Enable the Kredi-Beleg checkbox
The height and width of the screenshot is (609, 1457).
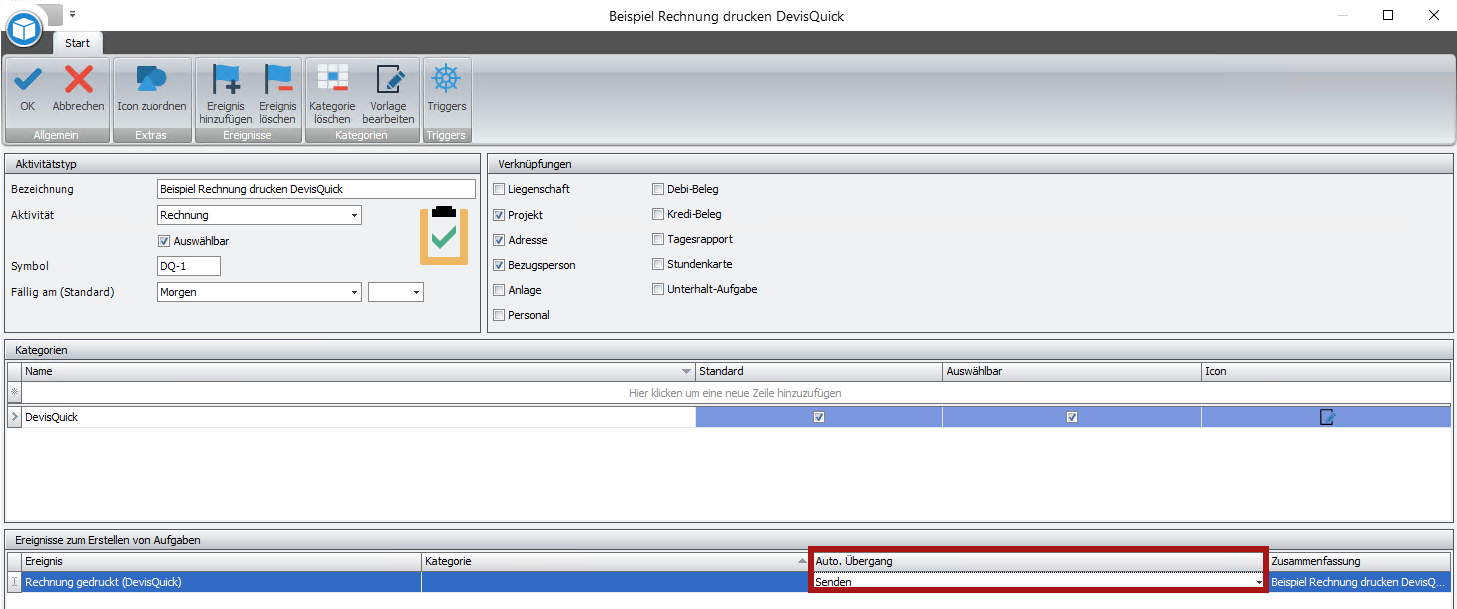[658, 214]
